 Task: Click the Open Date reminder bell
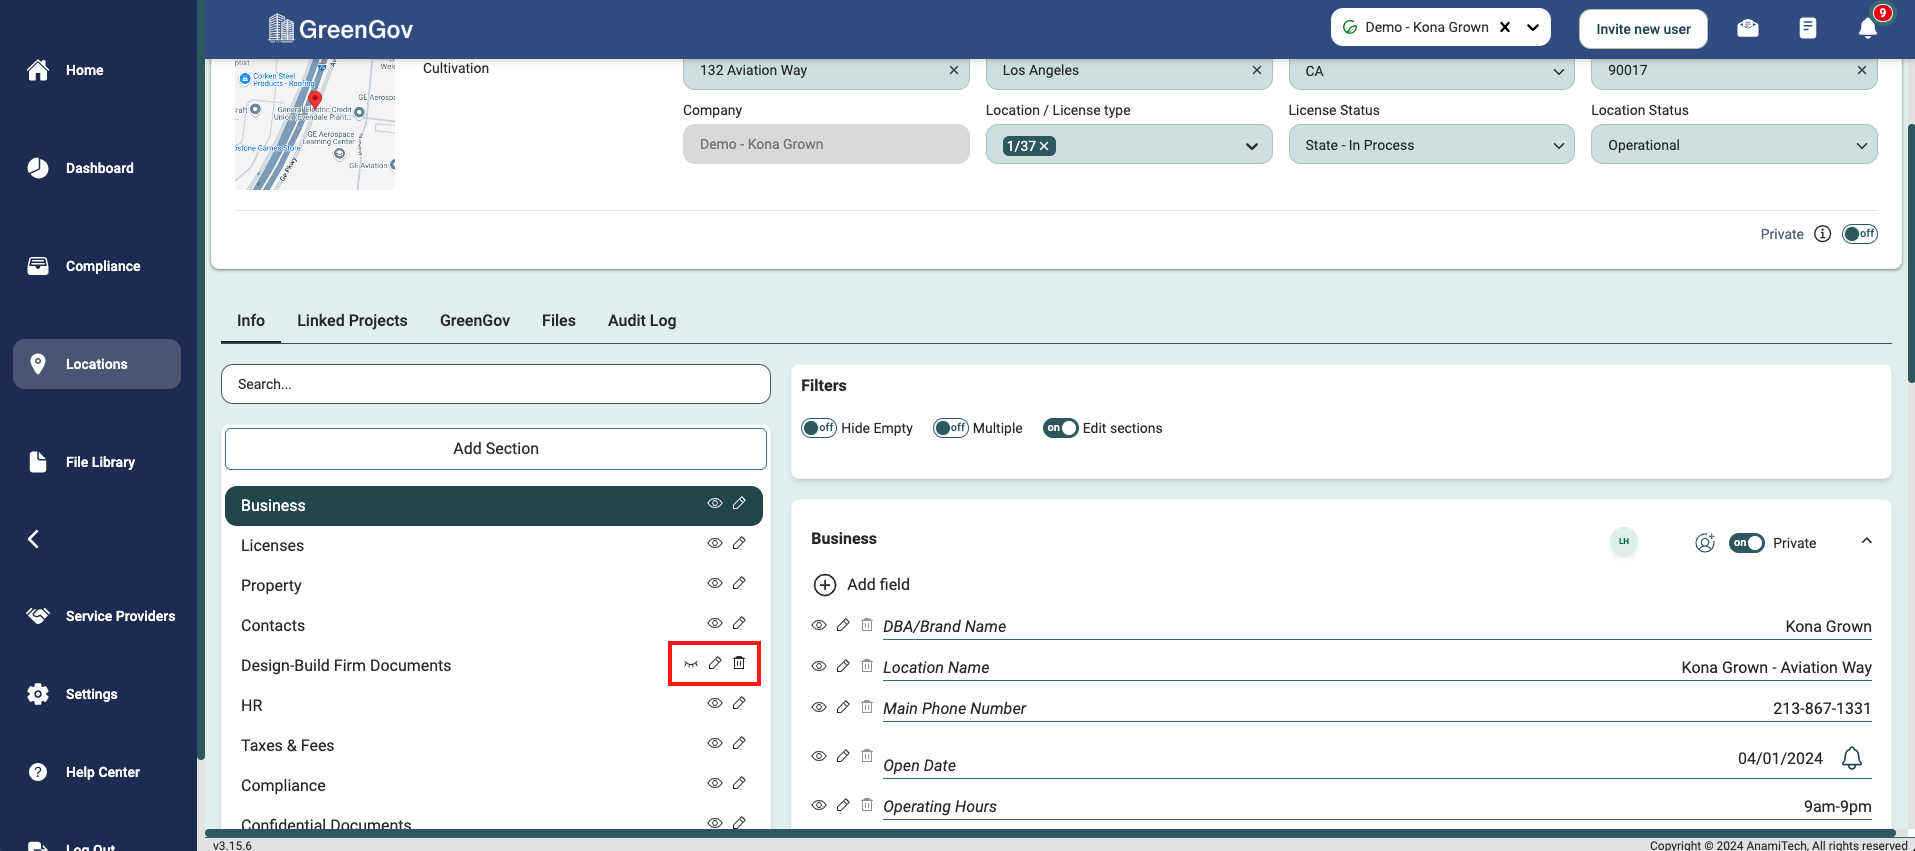click(1851, 758)
